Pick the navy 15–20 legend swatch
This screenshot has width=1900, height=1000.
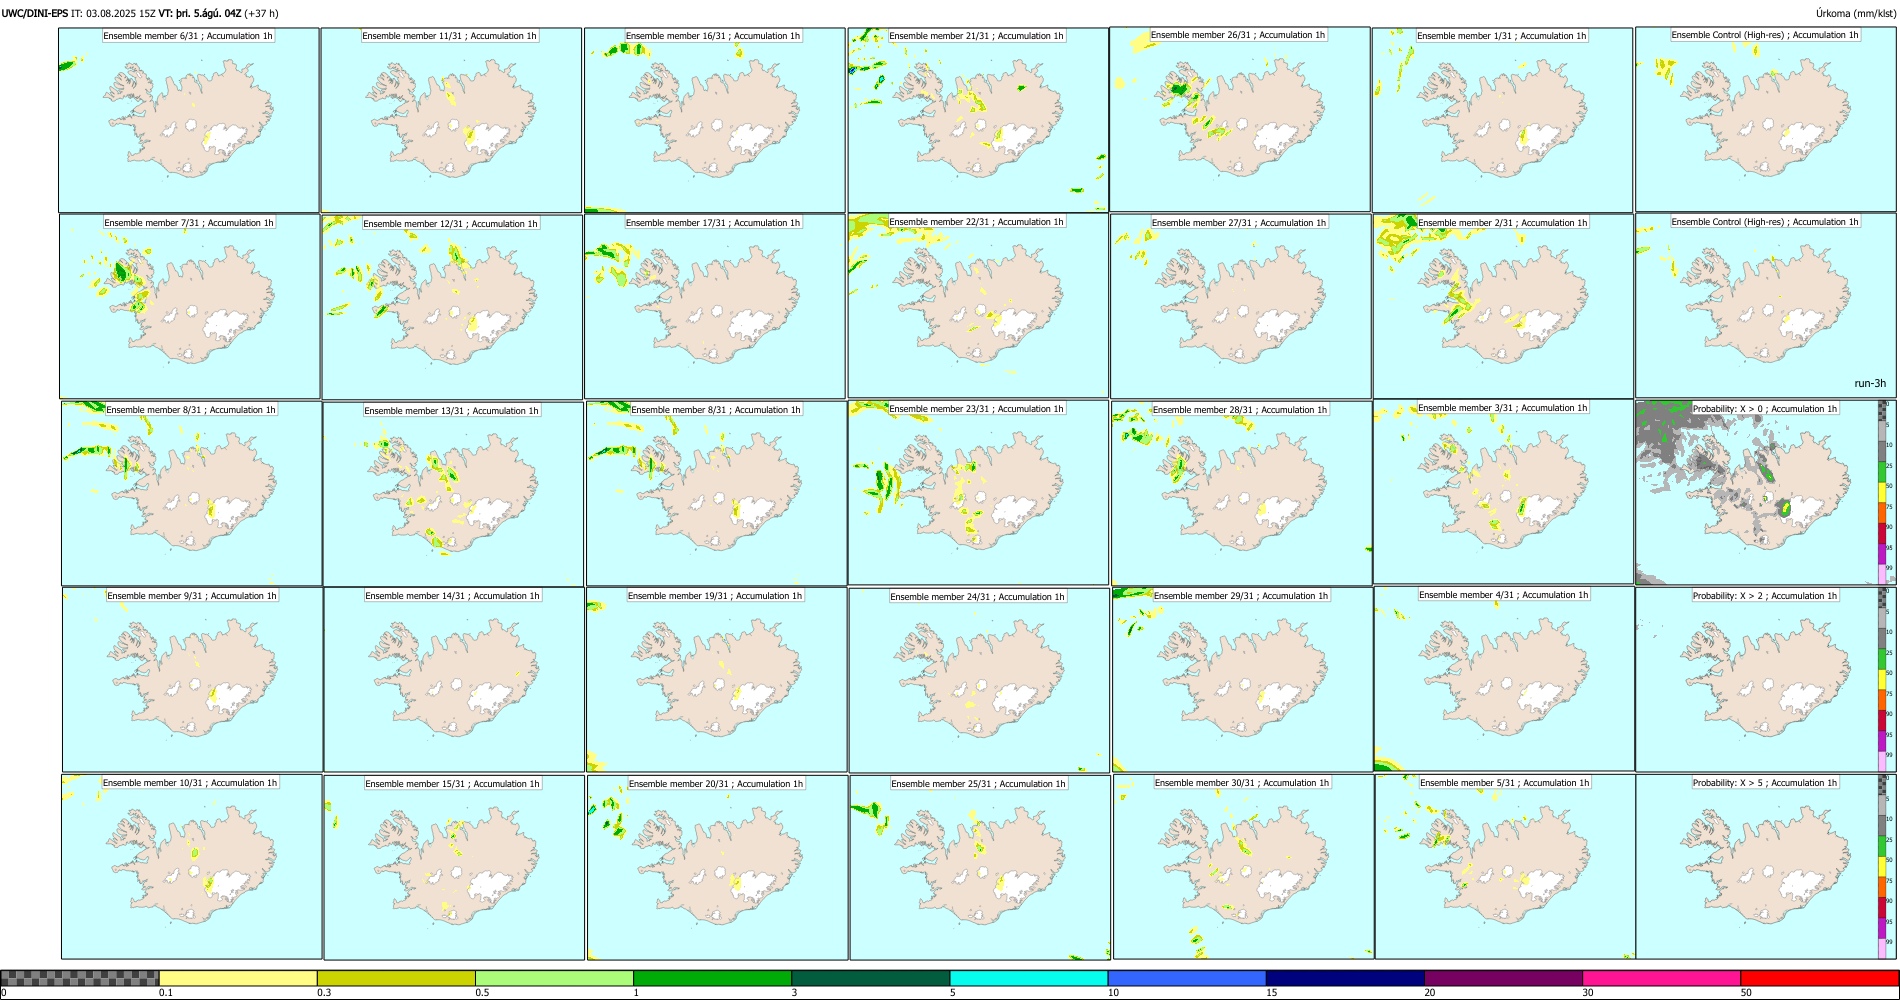(x=1345, y=978)
